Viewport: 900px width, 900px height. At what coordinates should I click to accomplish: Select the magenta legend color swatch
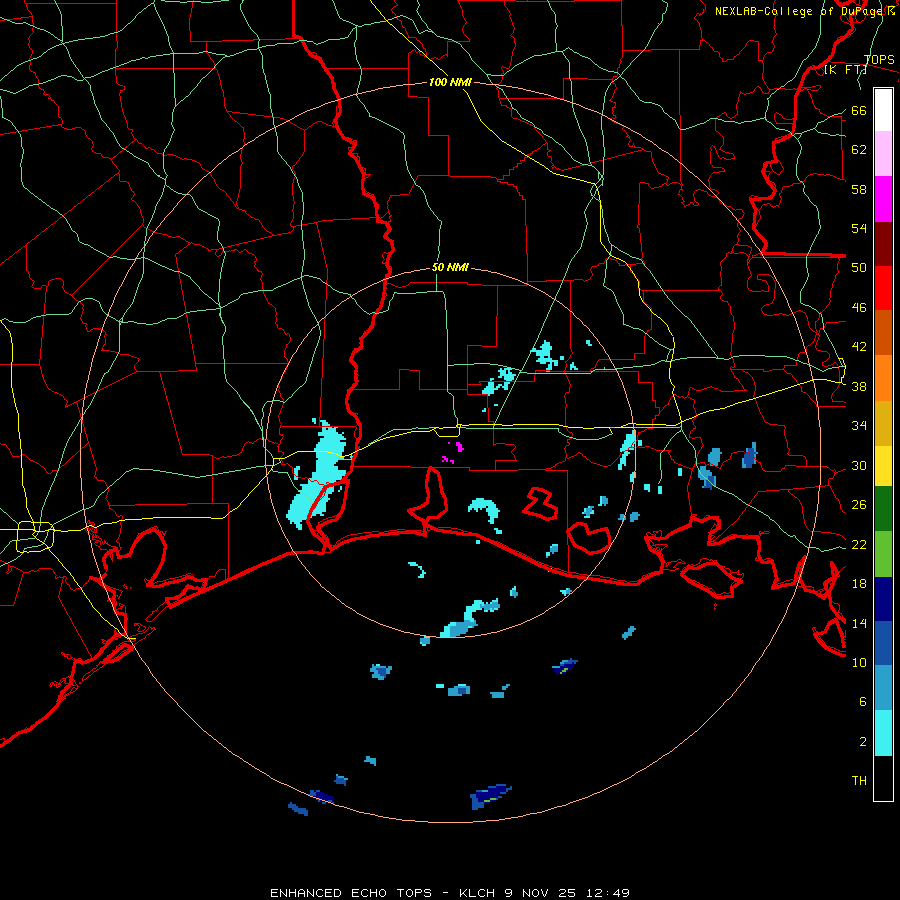pos(883,199)
